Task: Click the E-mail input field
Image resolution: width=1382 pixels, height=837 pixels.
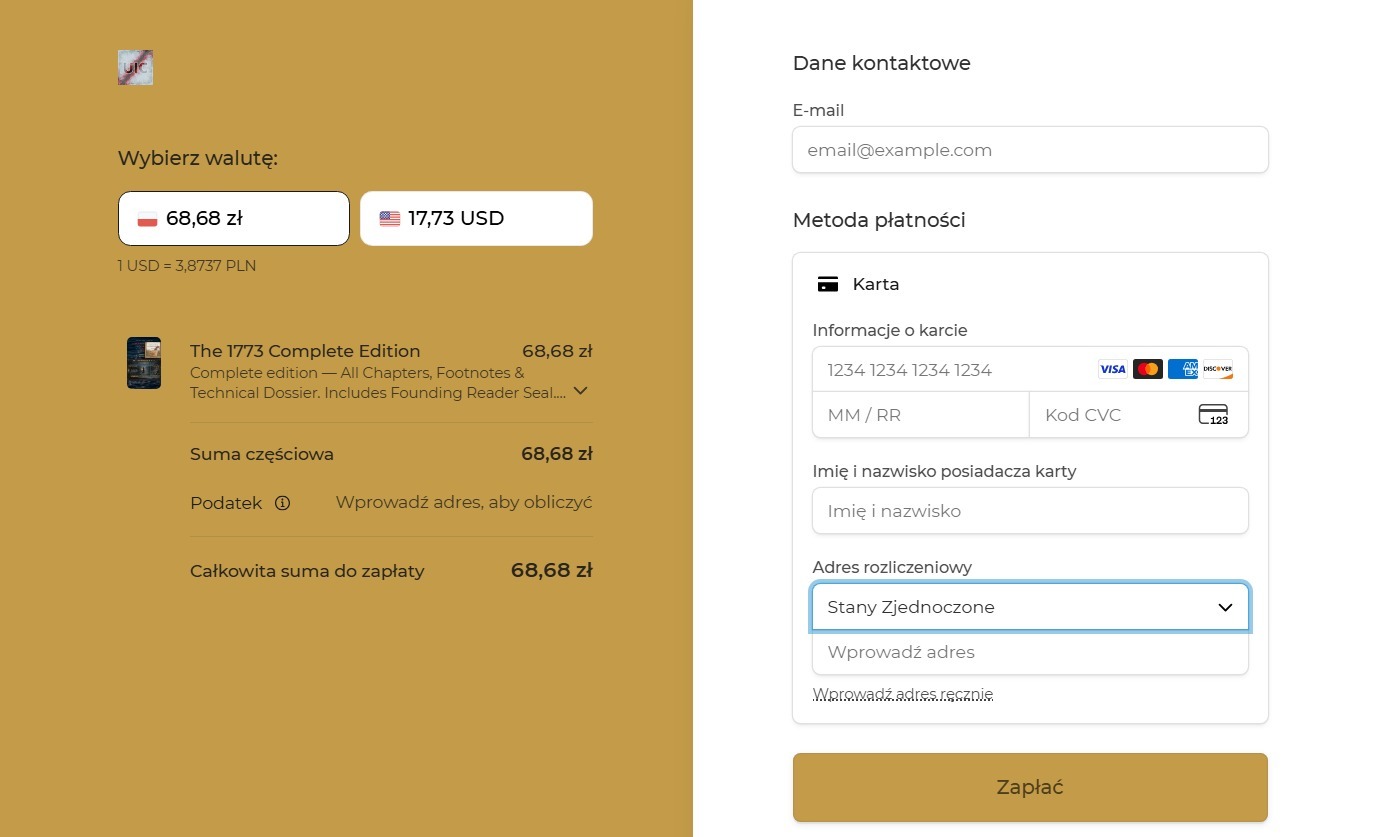Action: [1030, 150]
